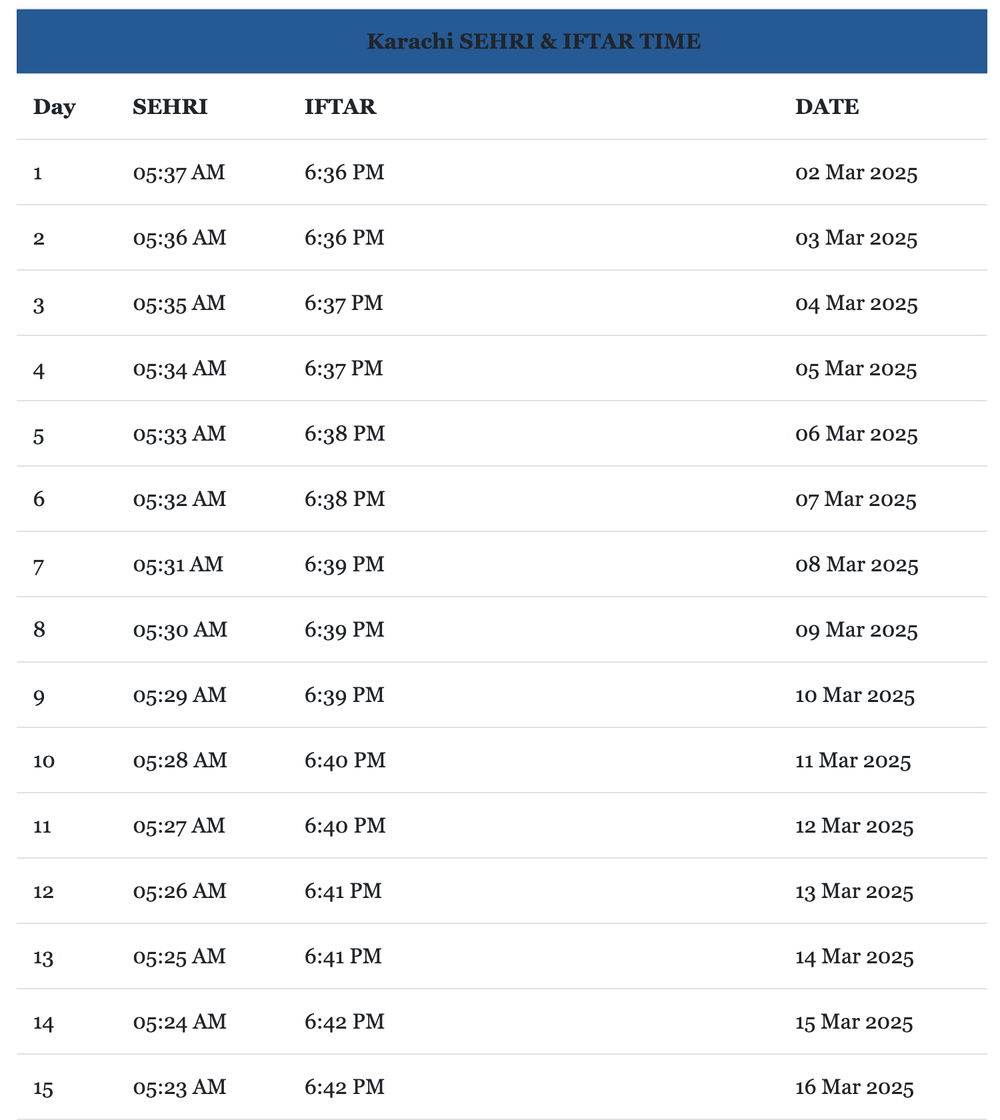
Task: Select the date 16 Mar 2025
Action: point(854,1087)
